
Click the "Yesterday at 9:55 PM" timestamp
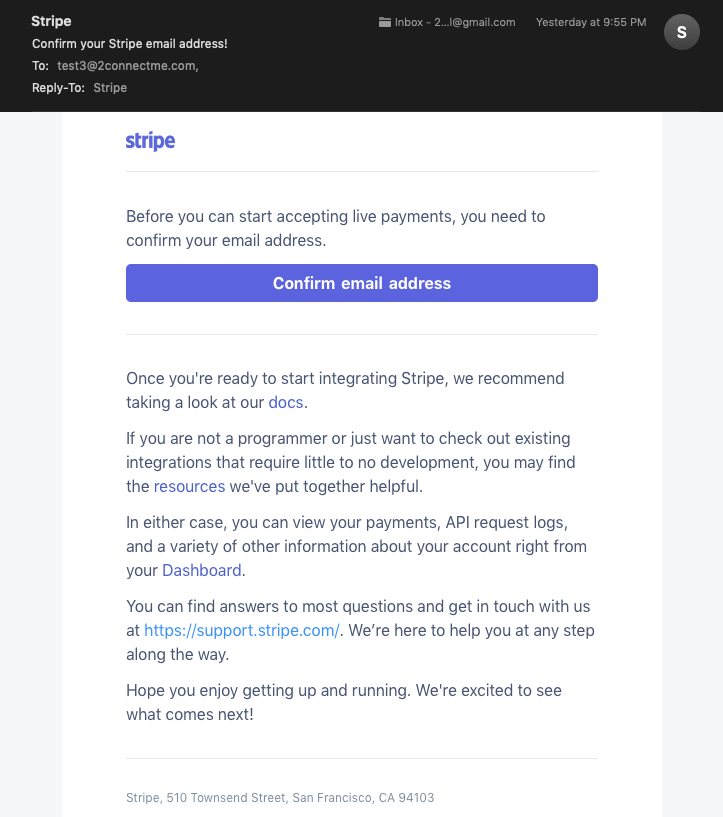click(591, 22)
